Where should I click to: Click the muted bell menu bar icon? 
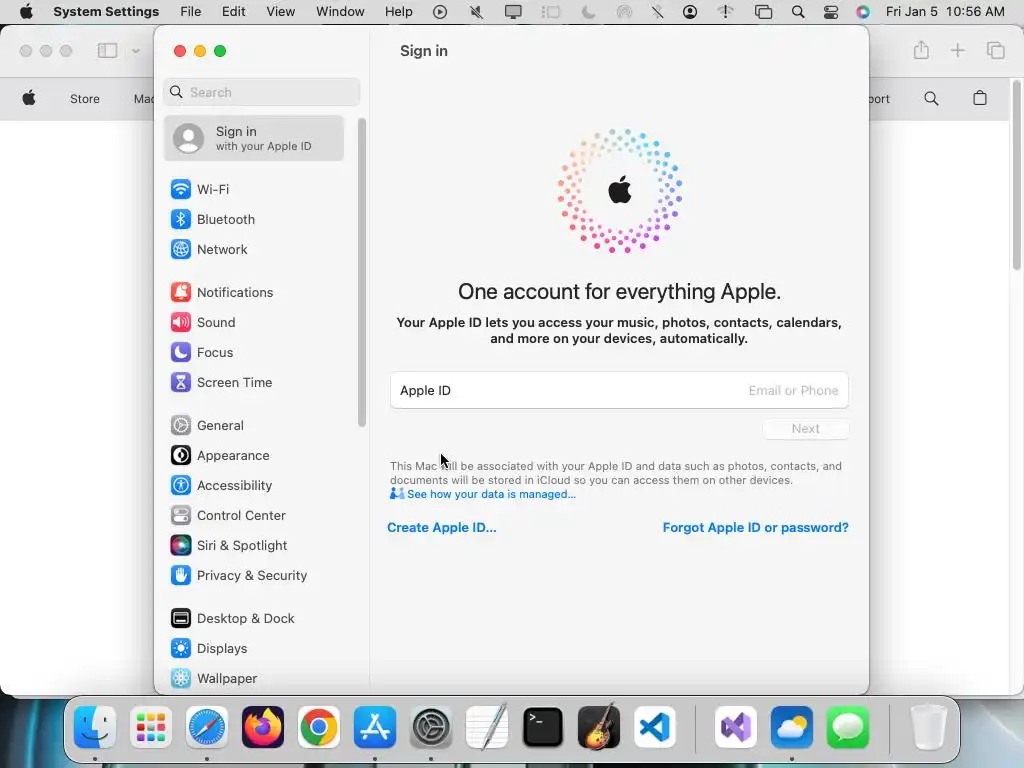pyautogui.click(x=477, y=12)
